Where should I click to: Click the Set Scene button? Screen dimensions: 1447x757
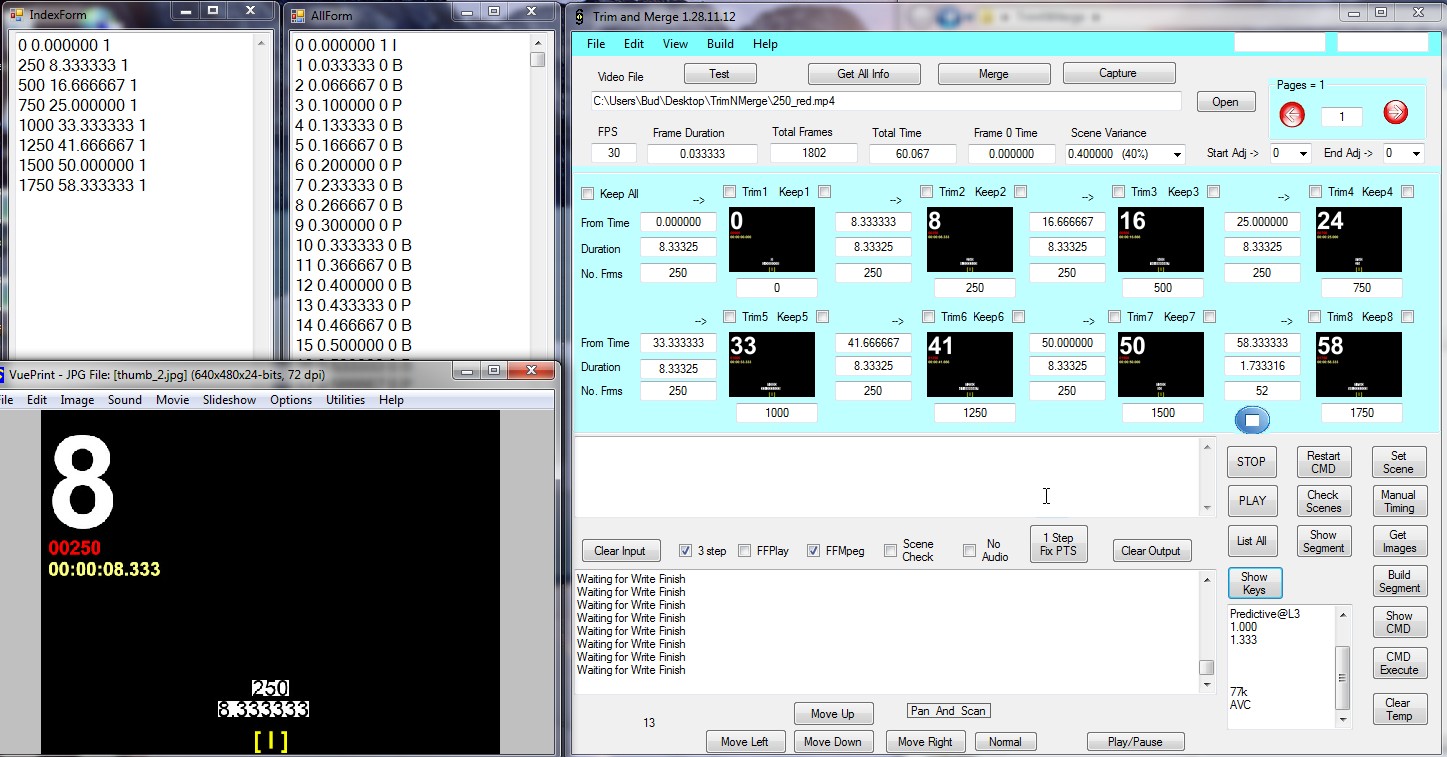coord(1398,462)
